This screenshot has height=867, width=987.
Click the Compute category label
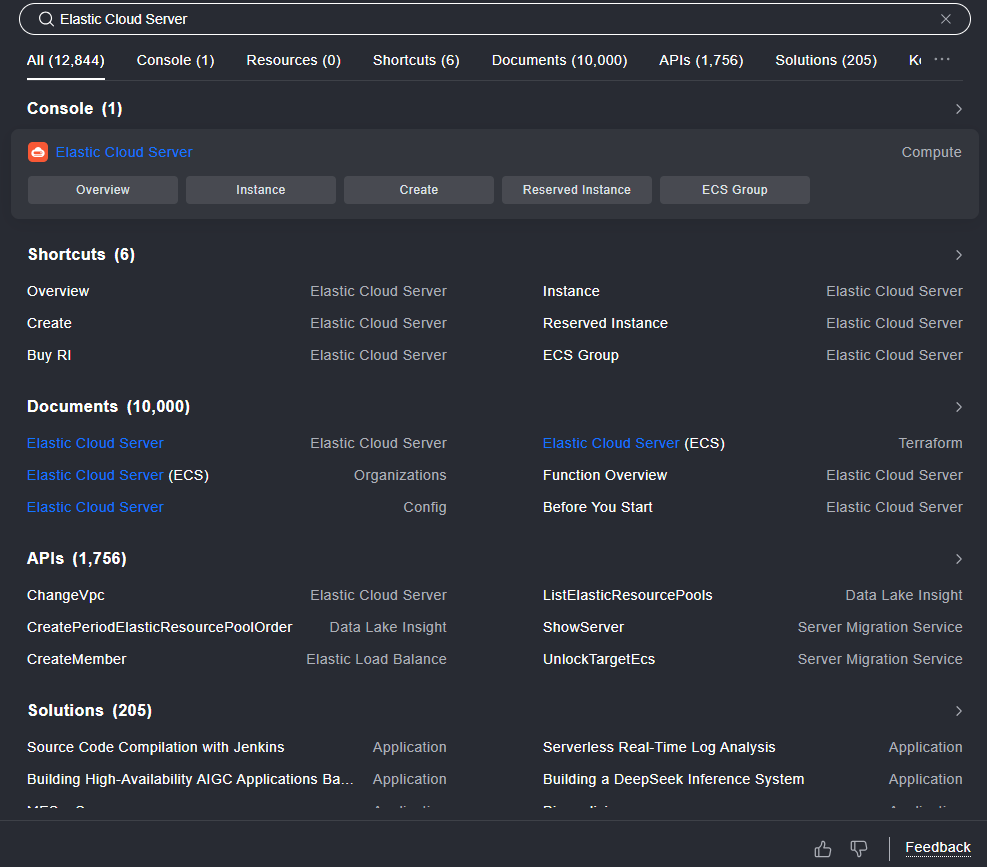click(x=931, y=152)
